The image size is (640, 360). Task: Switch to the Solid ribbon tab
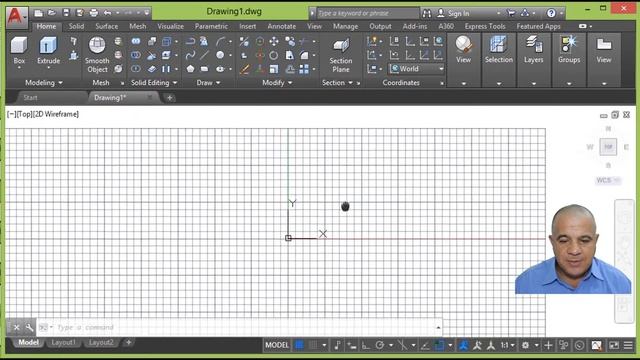point(76,26)
